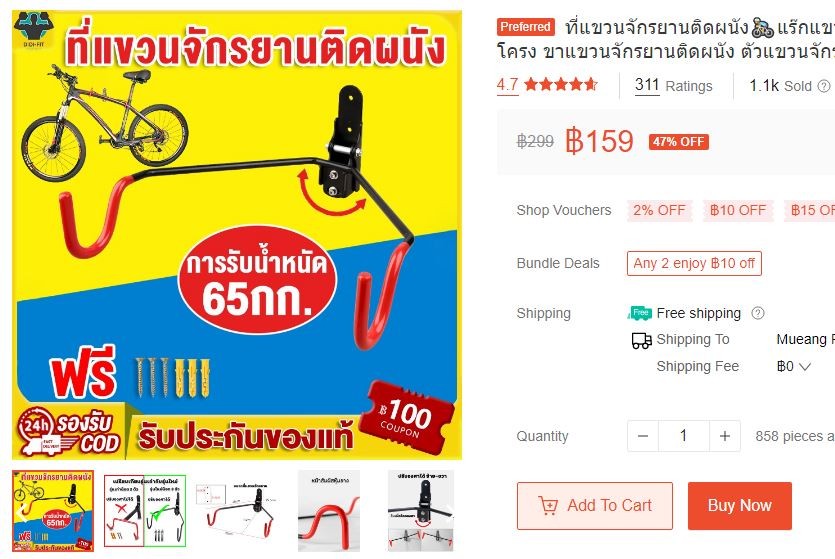The height and width of the screenshot is (559, 835).
Task: Click the green Free shipping truck icon
Action: point(640,313)
